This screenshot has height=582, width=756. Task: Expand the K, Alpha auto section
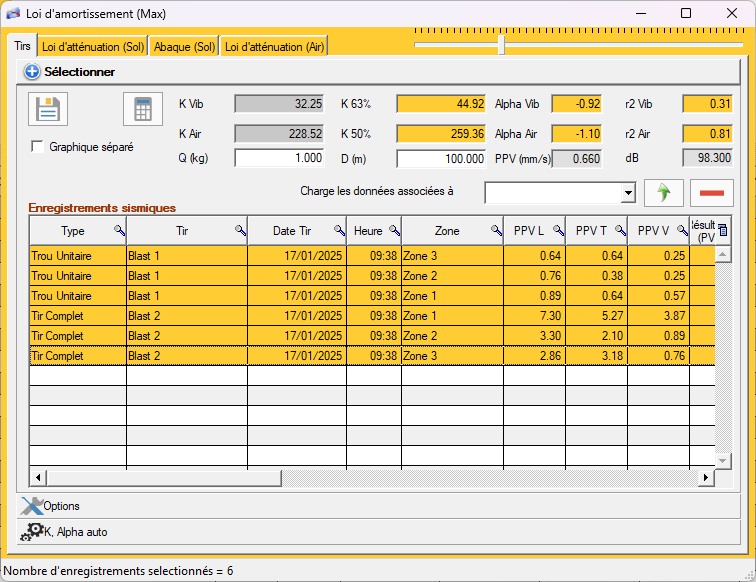(x=378, y=532)
